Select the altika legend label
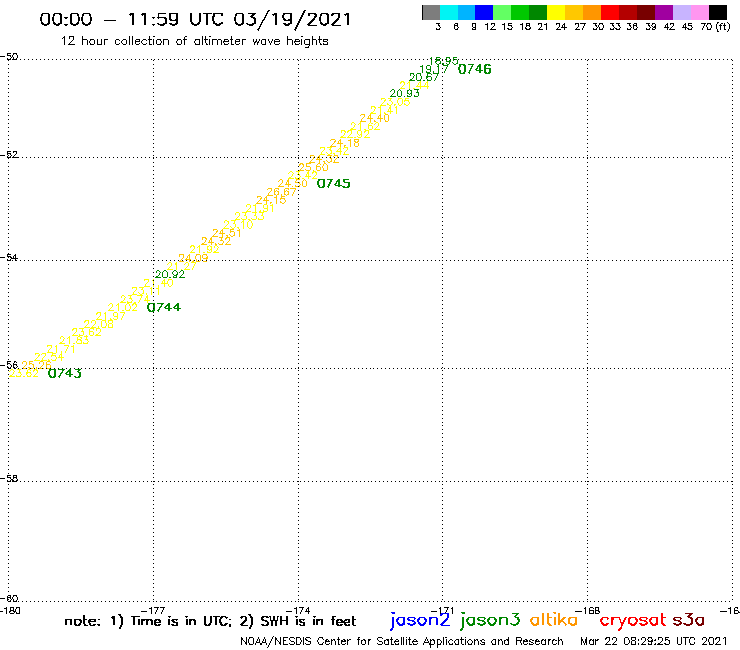This screenshot has height=650, width=740. [x=554, y=620]
